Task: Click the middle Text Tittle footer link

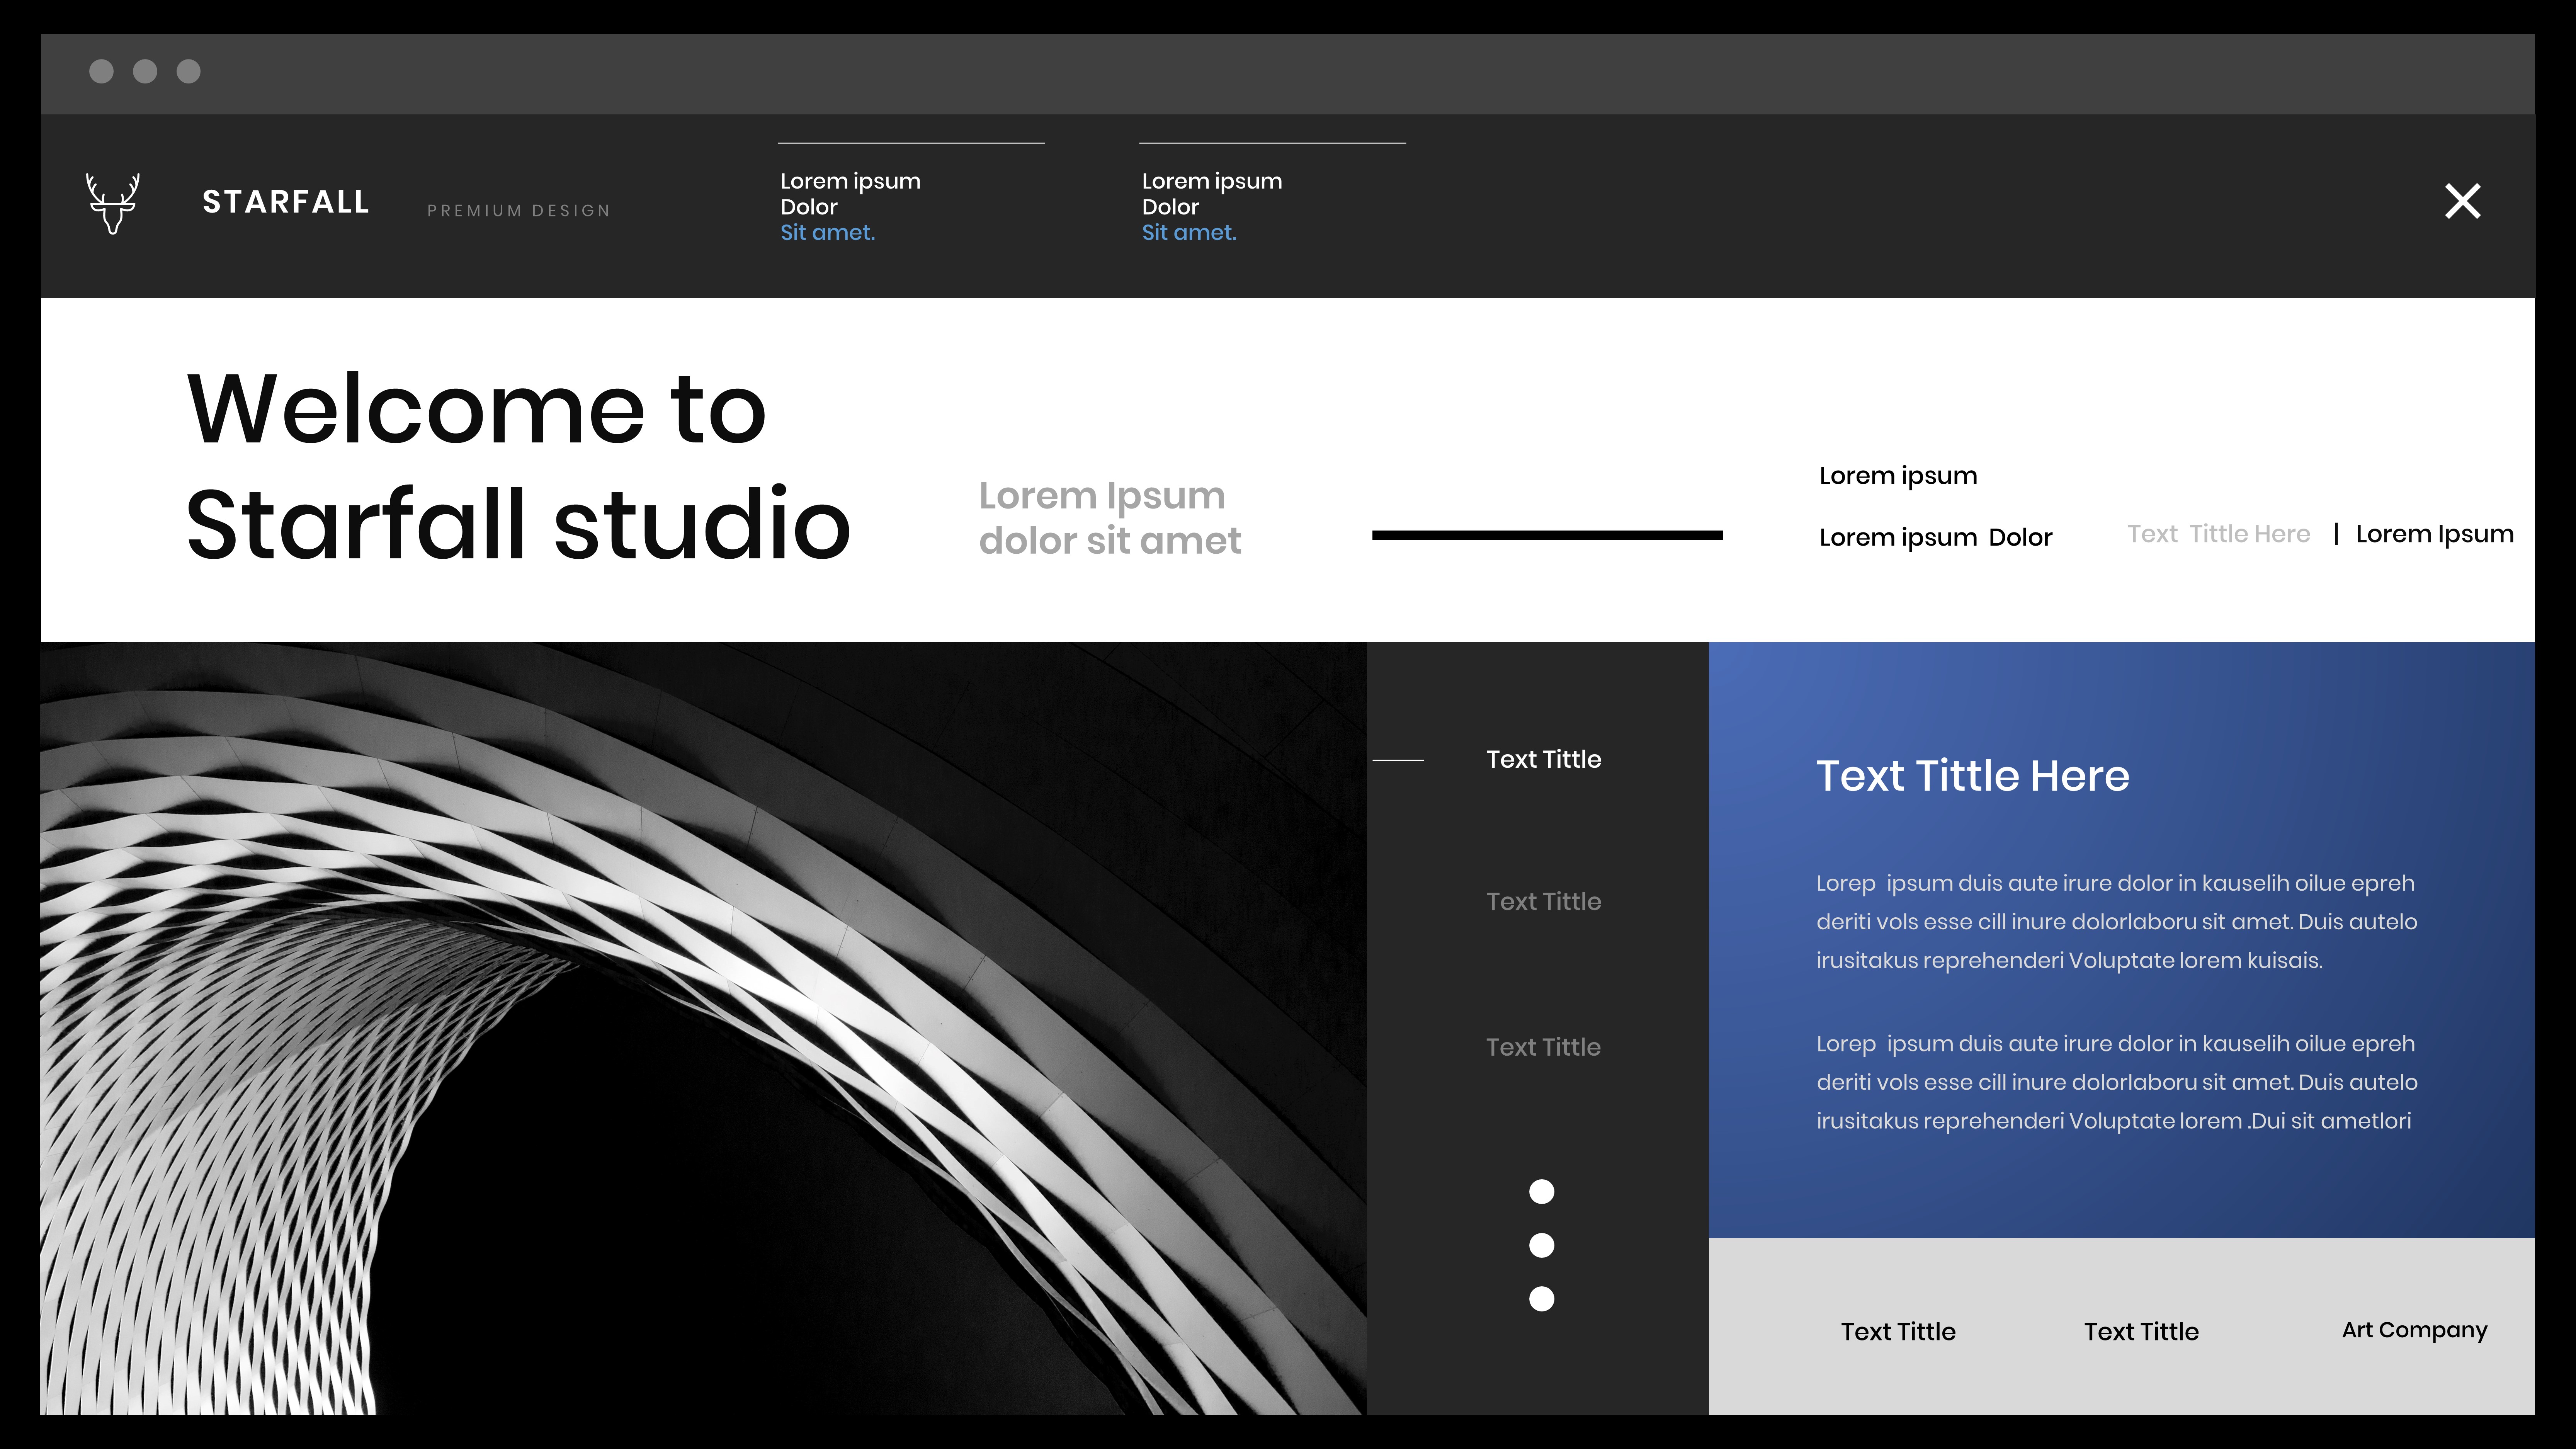Action: coord(2141,1331)
